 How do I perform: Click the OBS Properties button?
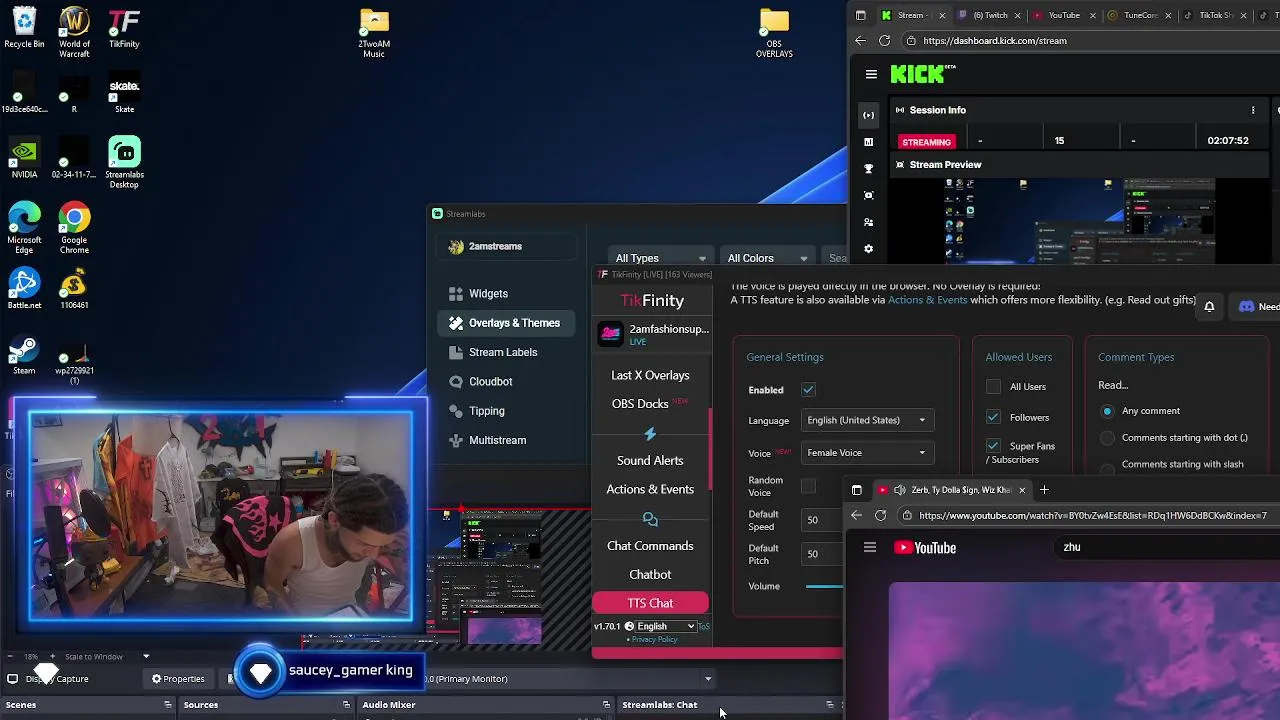point(178,679)
